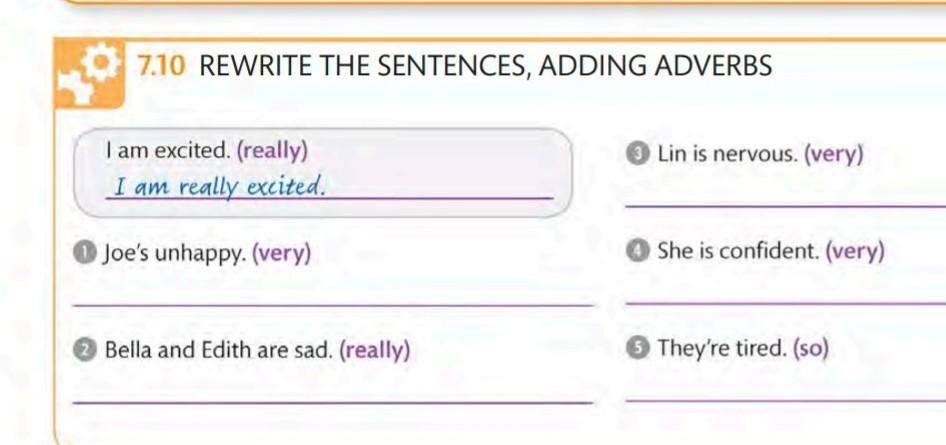Select the answer line under She is confident
Screen dimensions: 946x445
(x=786, y=303)
